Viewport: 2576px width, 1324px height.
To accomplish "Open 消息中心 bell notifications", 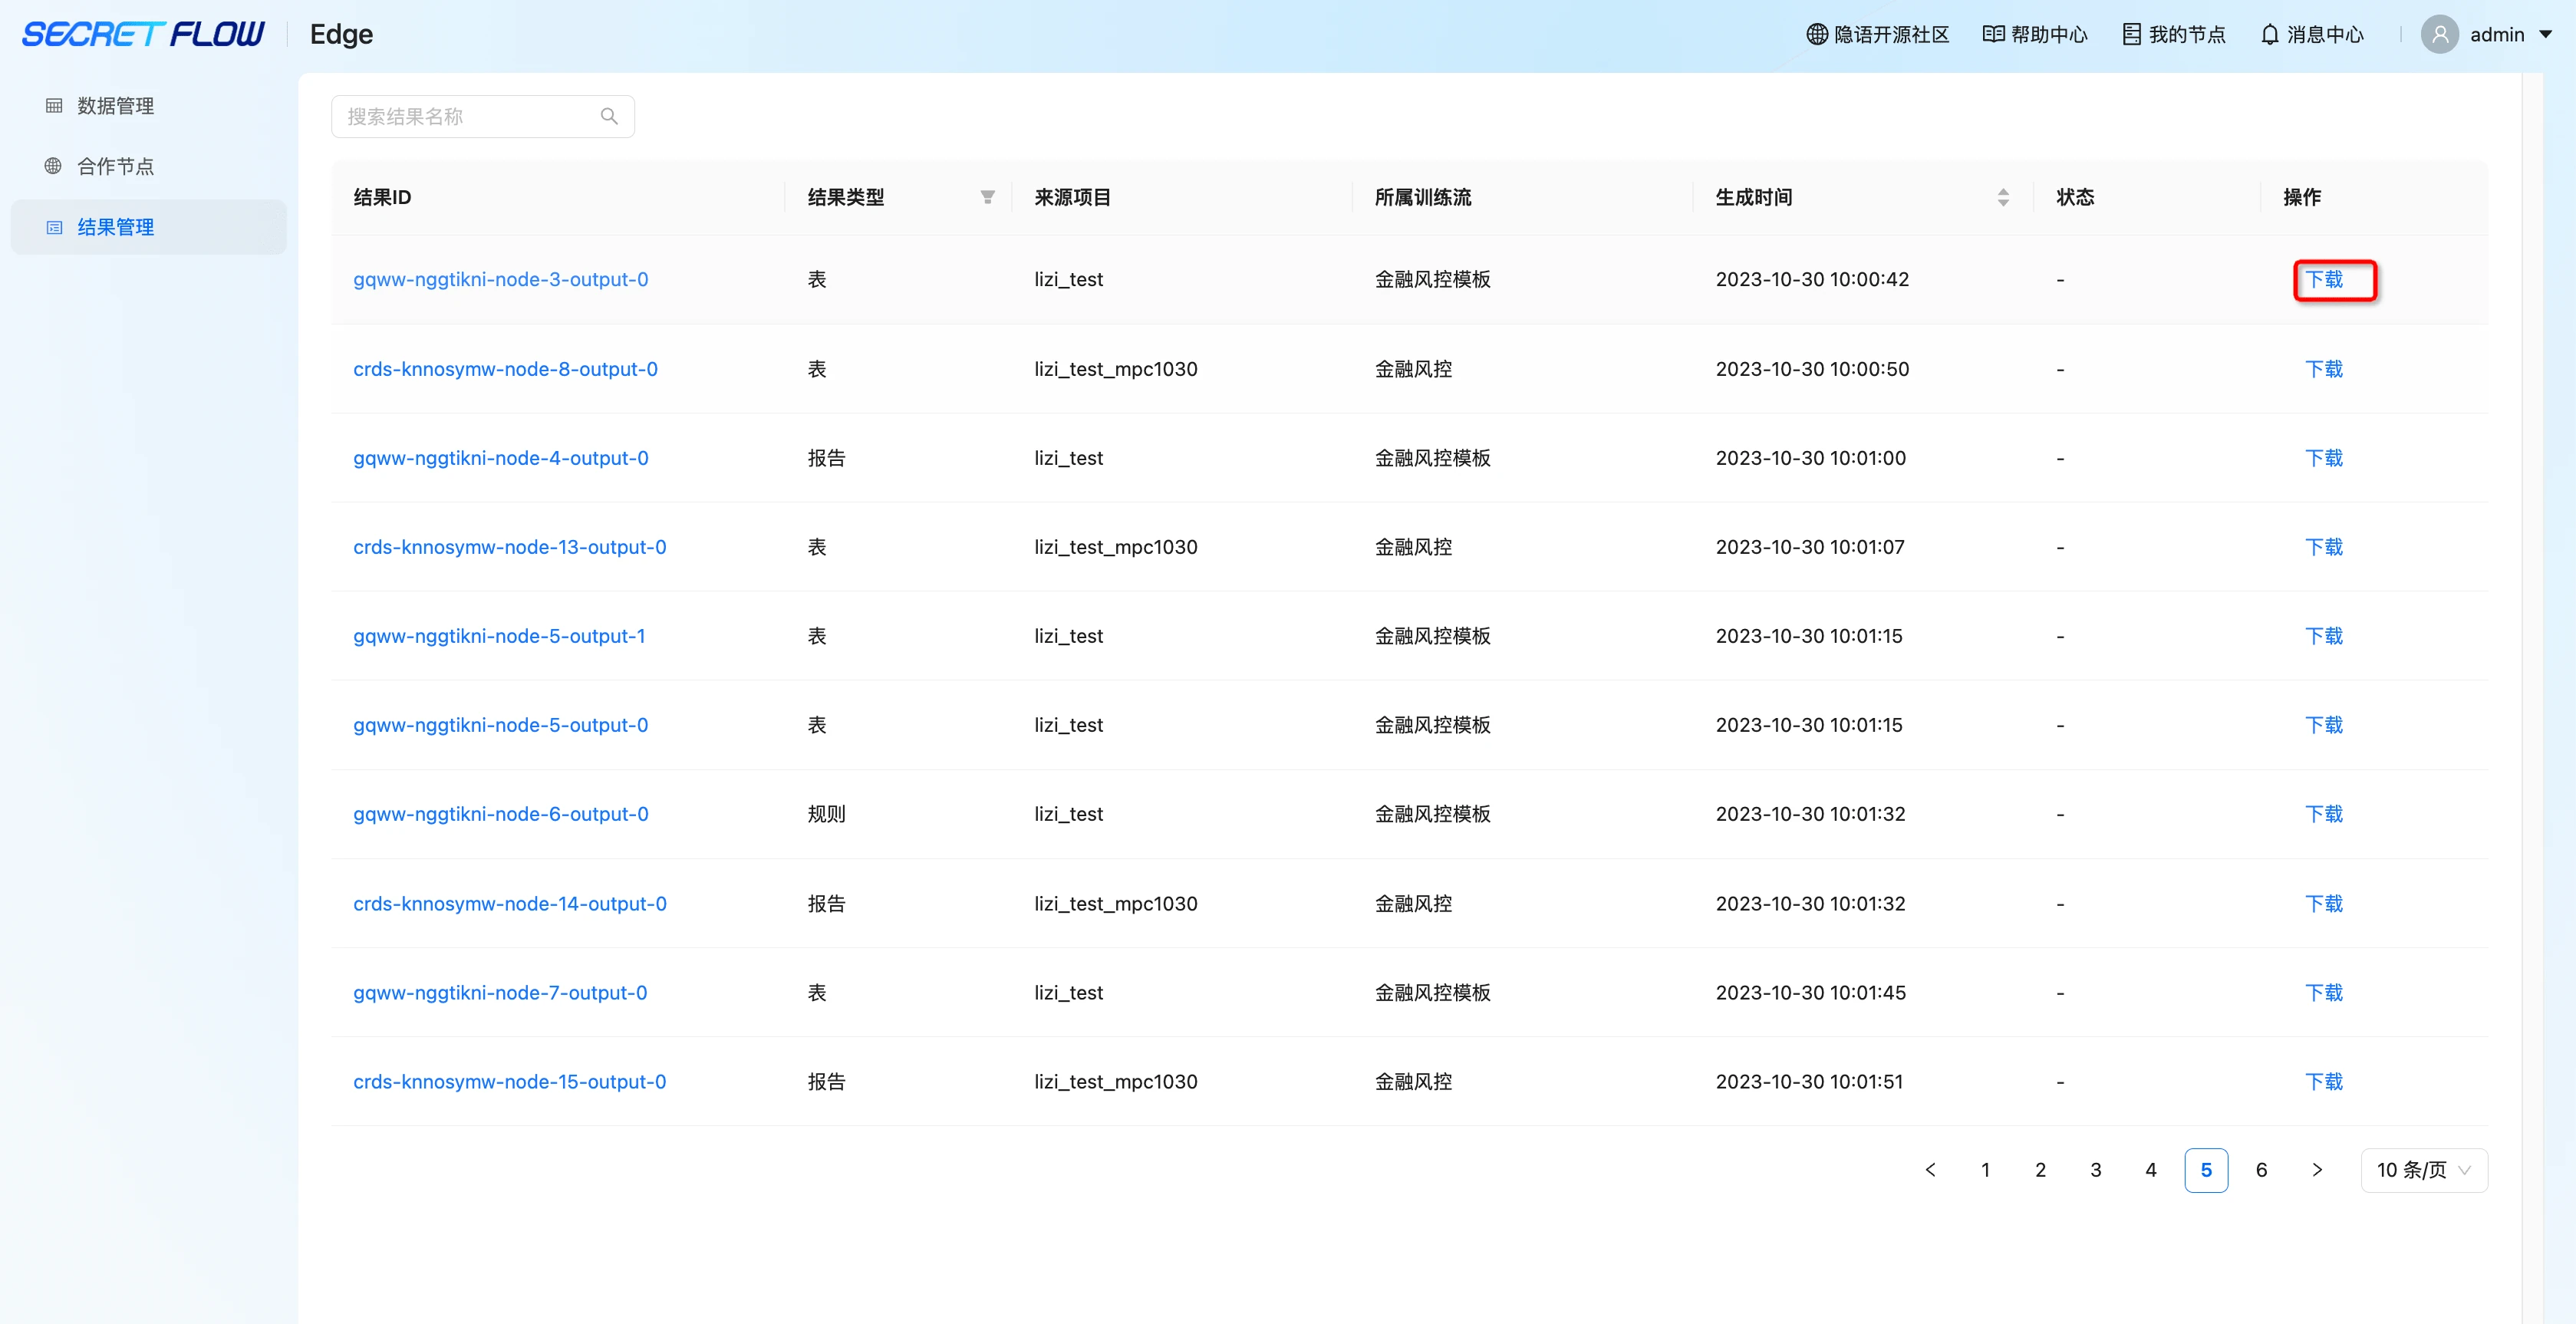I will (x=2311, y=34).
